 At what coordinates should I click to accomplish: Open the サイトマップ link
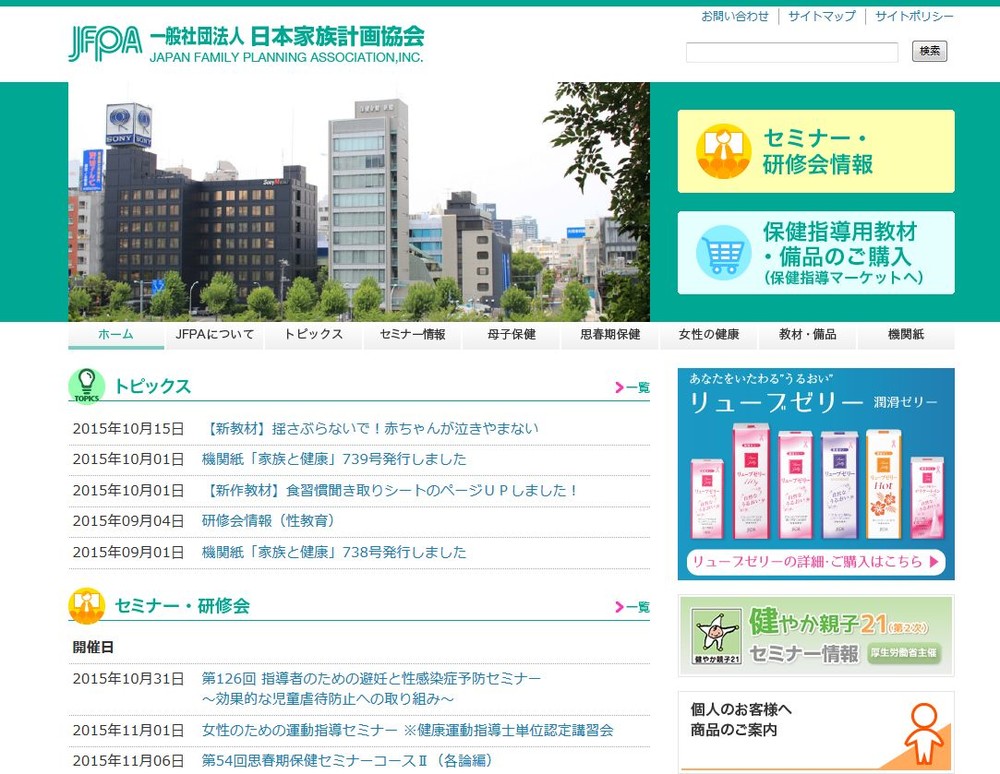click(x=821, y=16)
